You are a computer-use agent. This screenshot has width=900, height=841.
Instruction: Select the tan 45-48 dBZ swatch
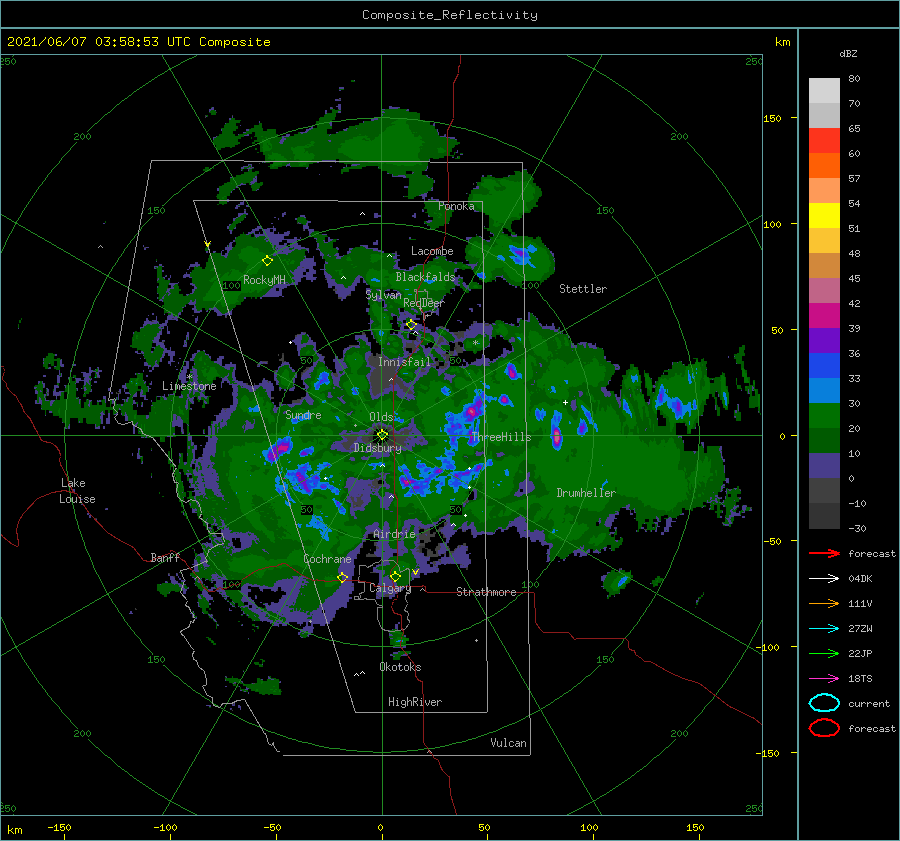pos(824,266)
